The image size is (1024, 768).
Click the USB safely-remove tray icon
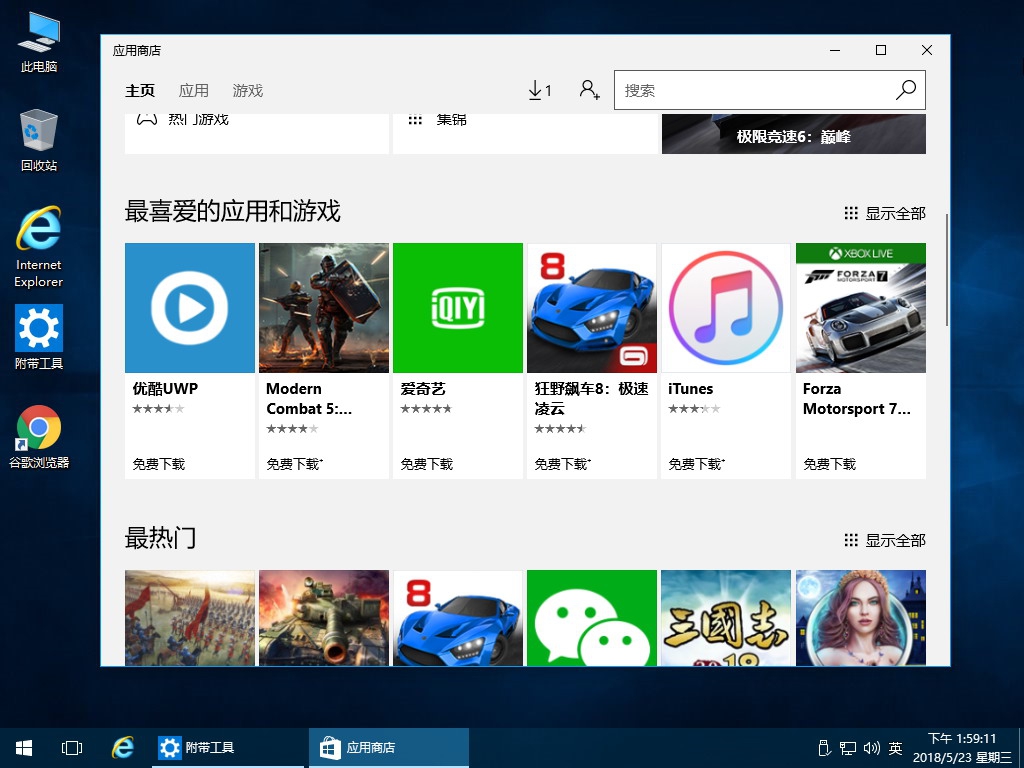[x=824, y=748]
